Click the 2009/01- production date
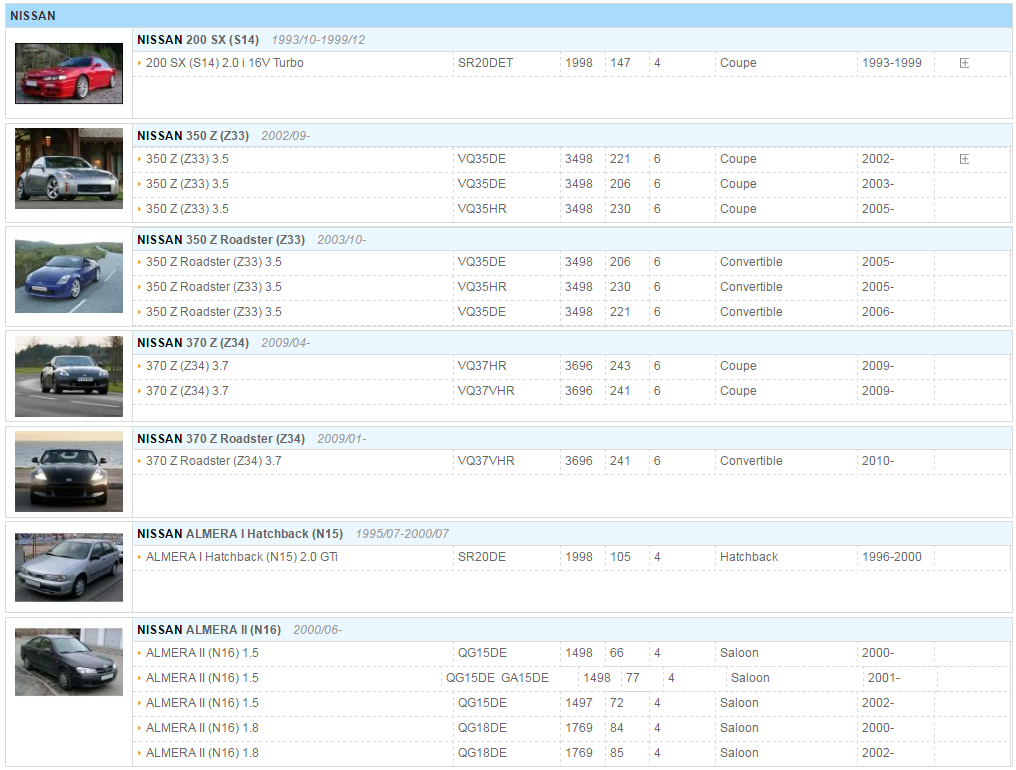The image size is (1016, 770). coord(341,439)
